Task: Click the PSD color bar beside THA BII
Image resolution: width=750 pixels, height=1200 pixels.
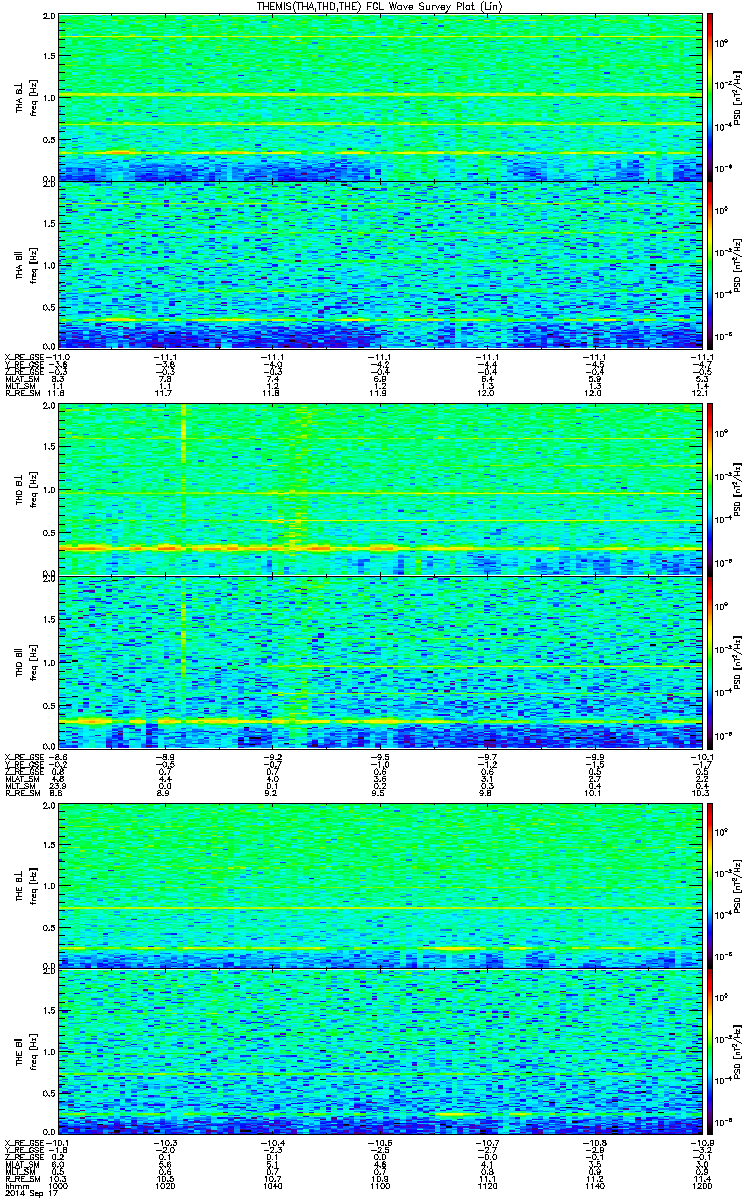Action: coord(710,265)
